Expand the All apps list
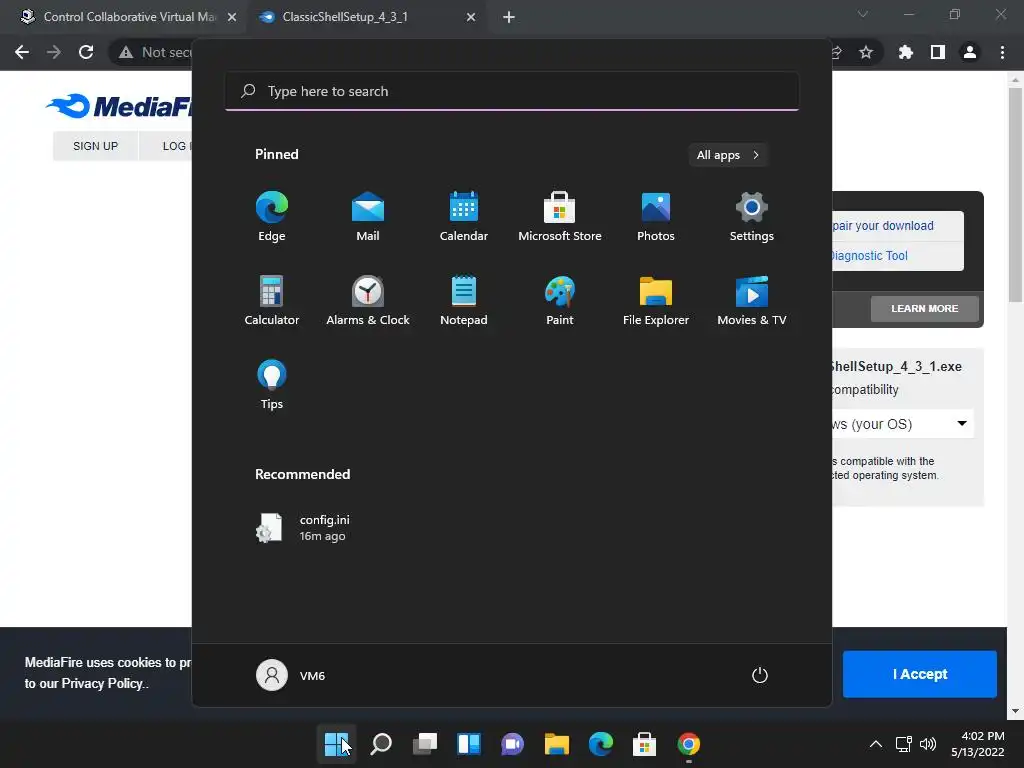Image resolution: width=1024 pixels, height=768 pixels. pyautogui.click(x=728, y=155)
